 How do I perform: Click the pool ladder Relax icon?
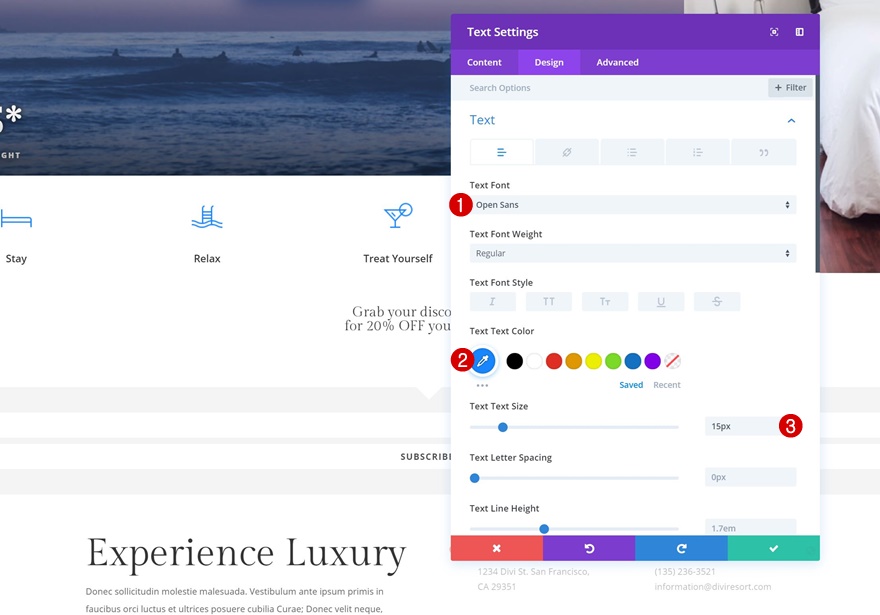click(207, 217)
